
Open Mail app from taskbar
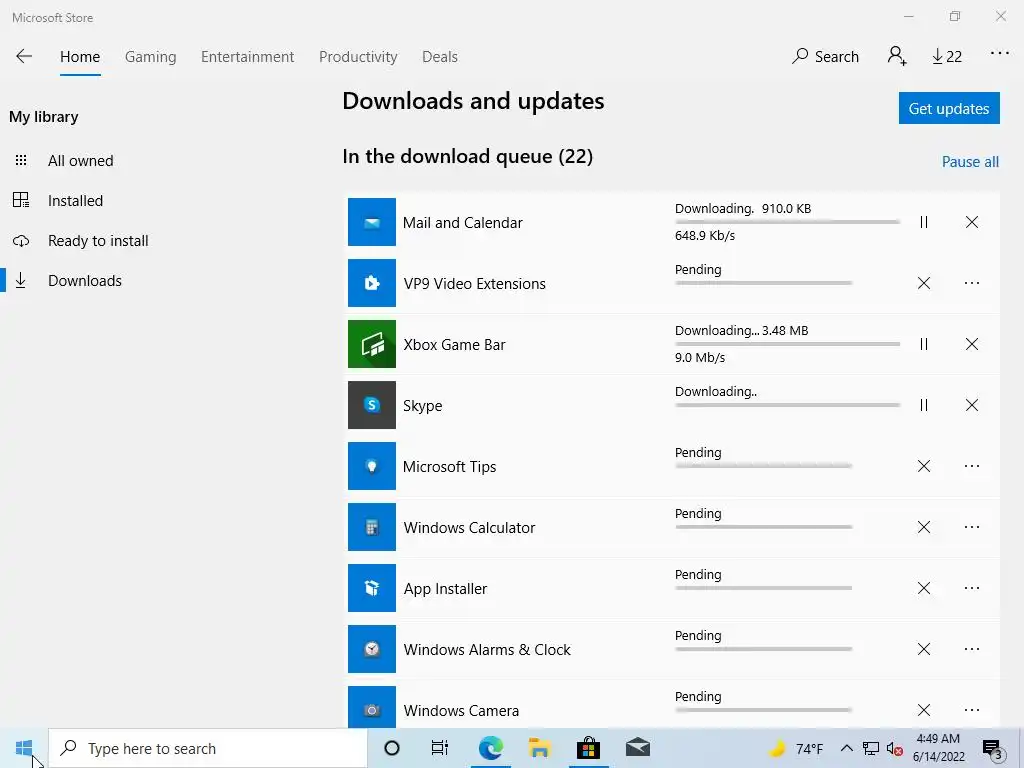pos(637,748)
